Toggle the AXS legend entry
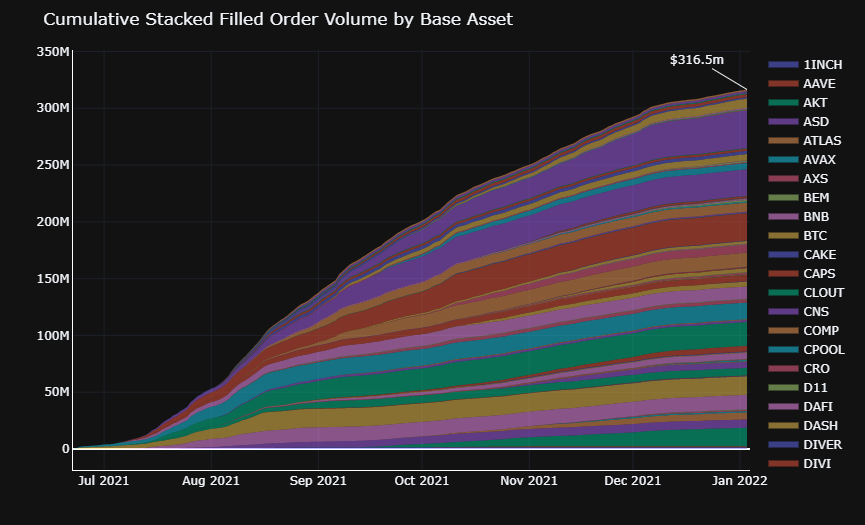Image resolution: width=865 pixels, height=525 pixels. (x=798, y=179)
